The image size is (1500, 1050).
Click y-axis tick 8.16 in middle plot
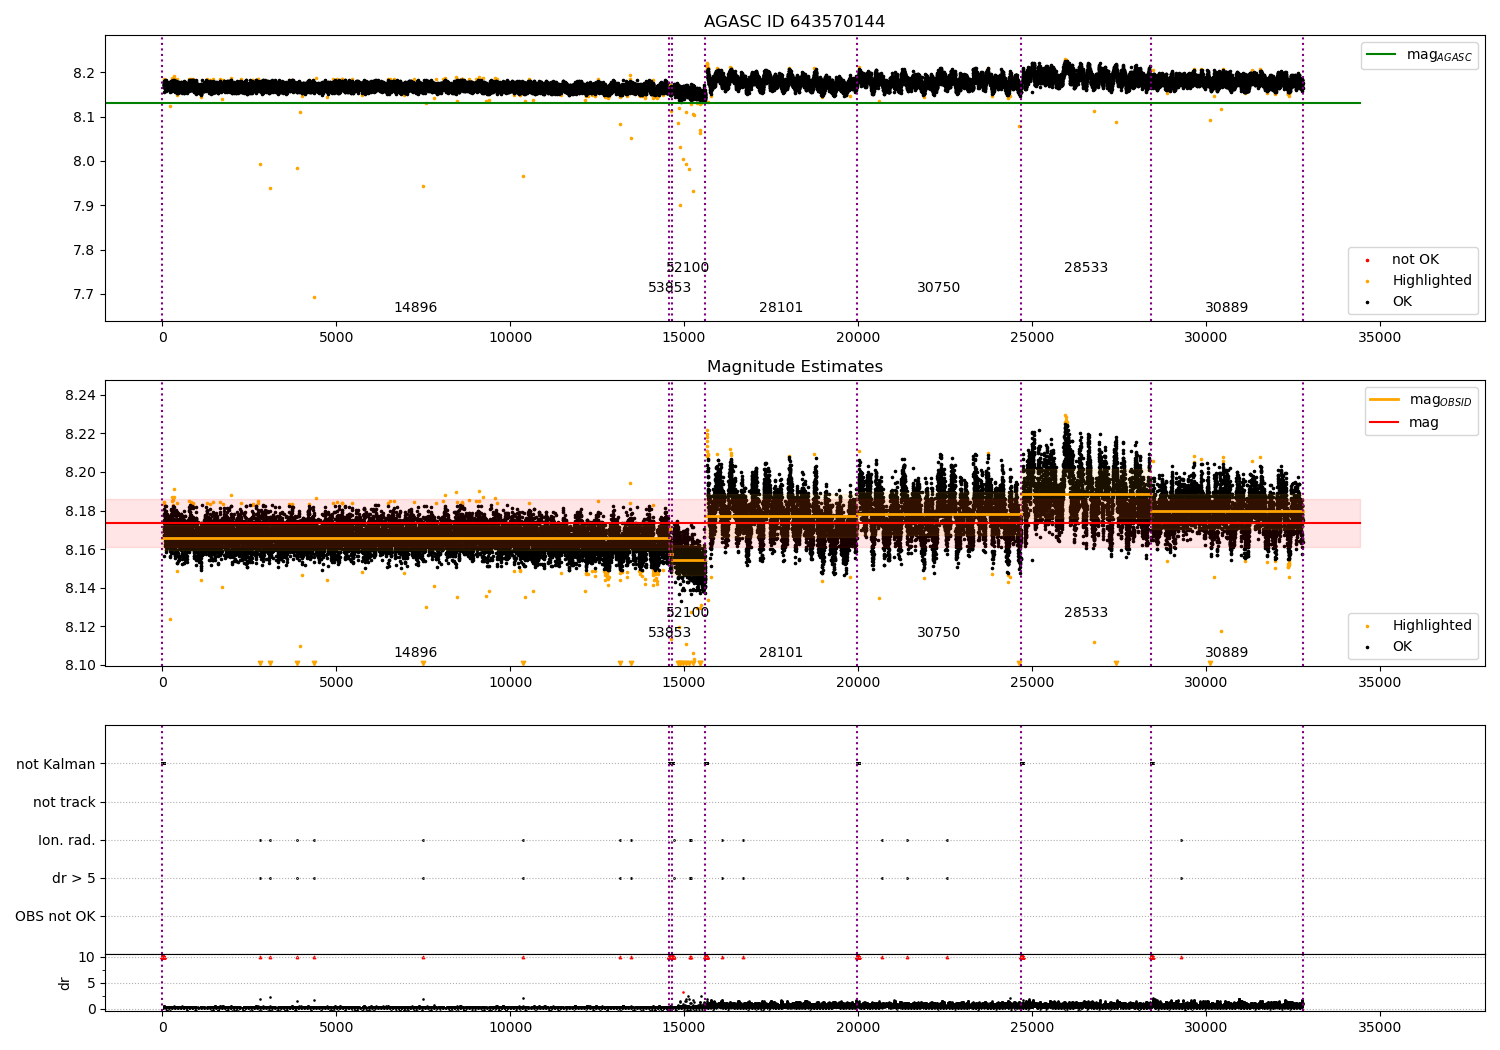[x=80, y=550]
